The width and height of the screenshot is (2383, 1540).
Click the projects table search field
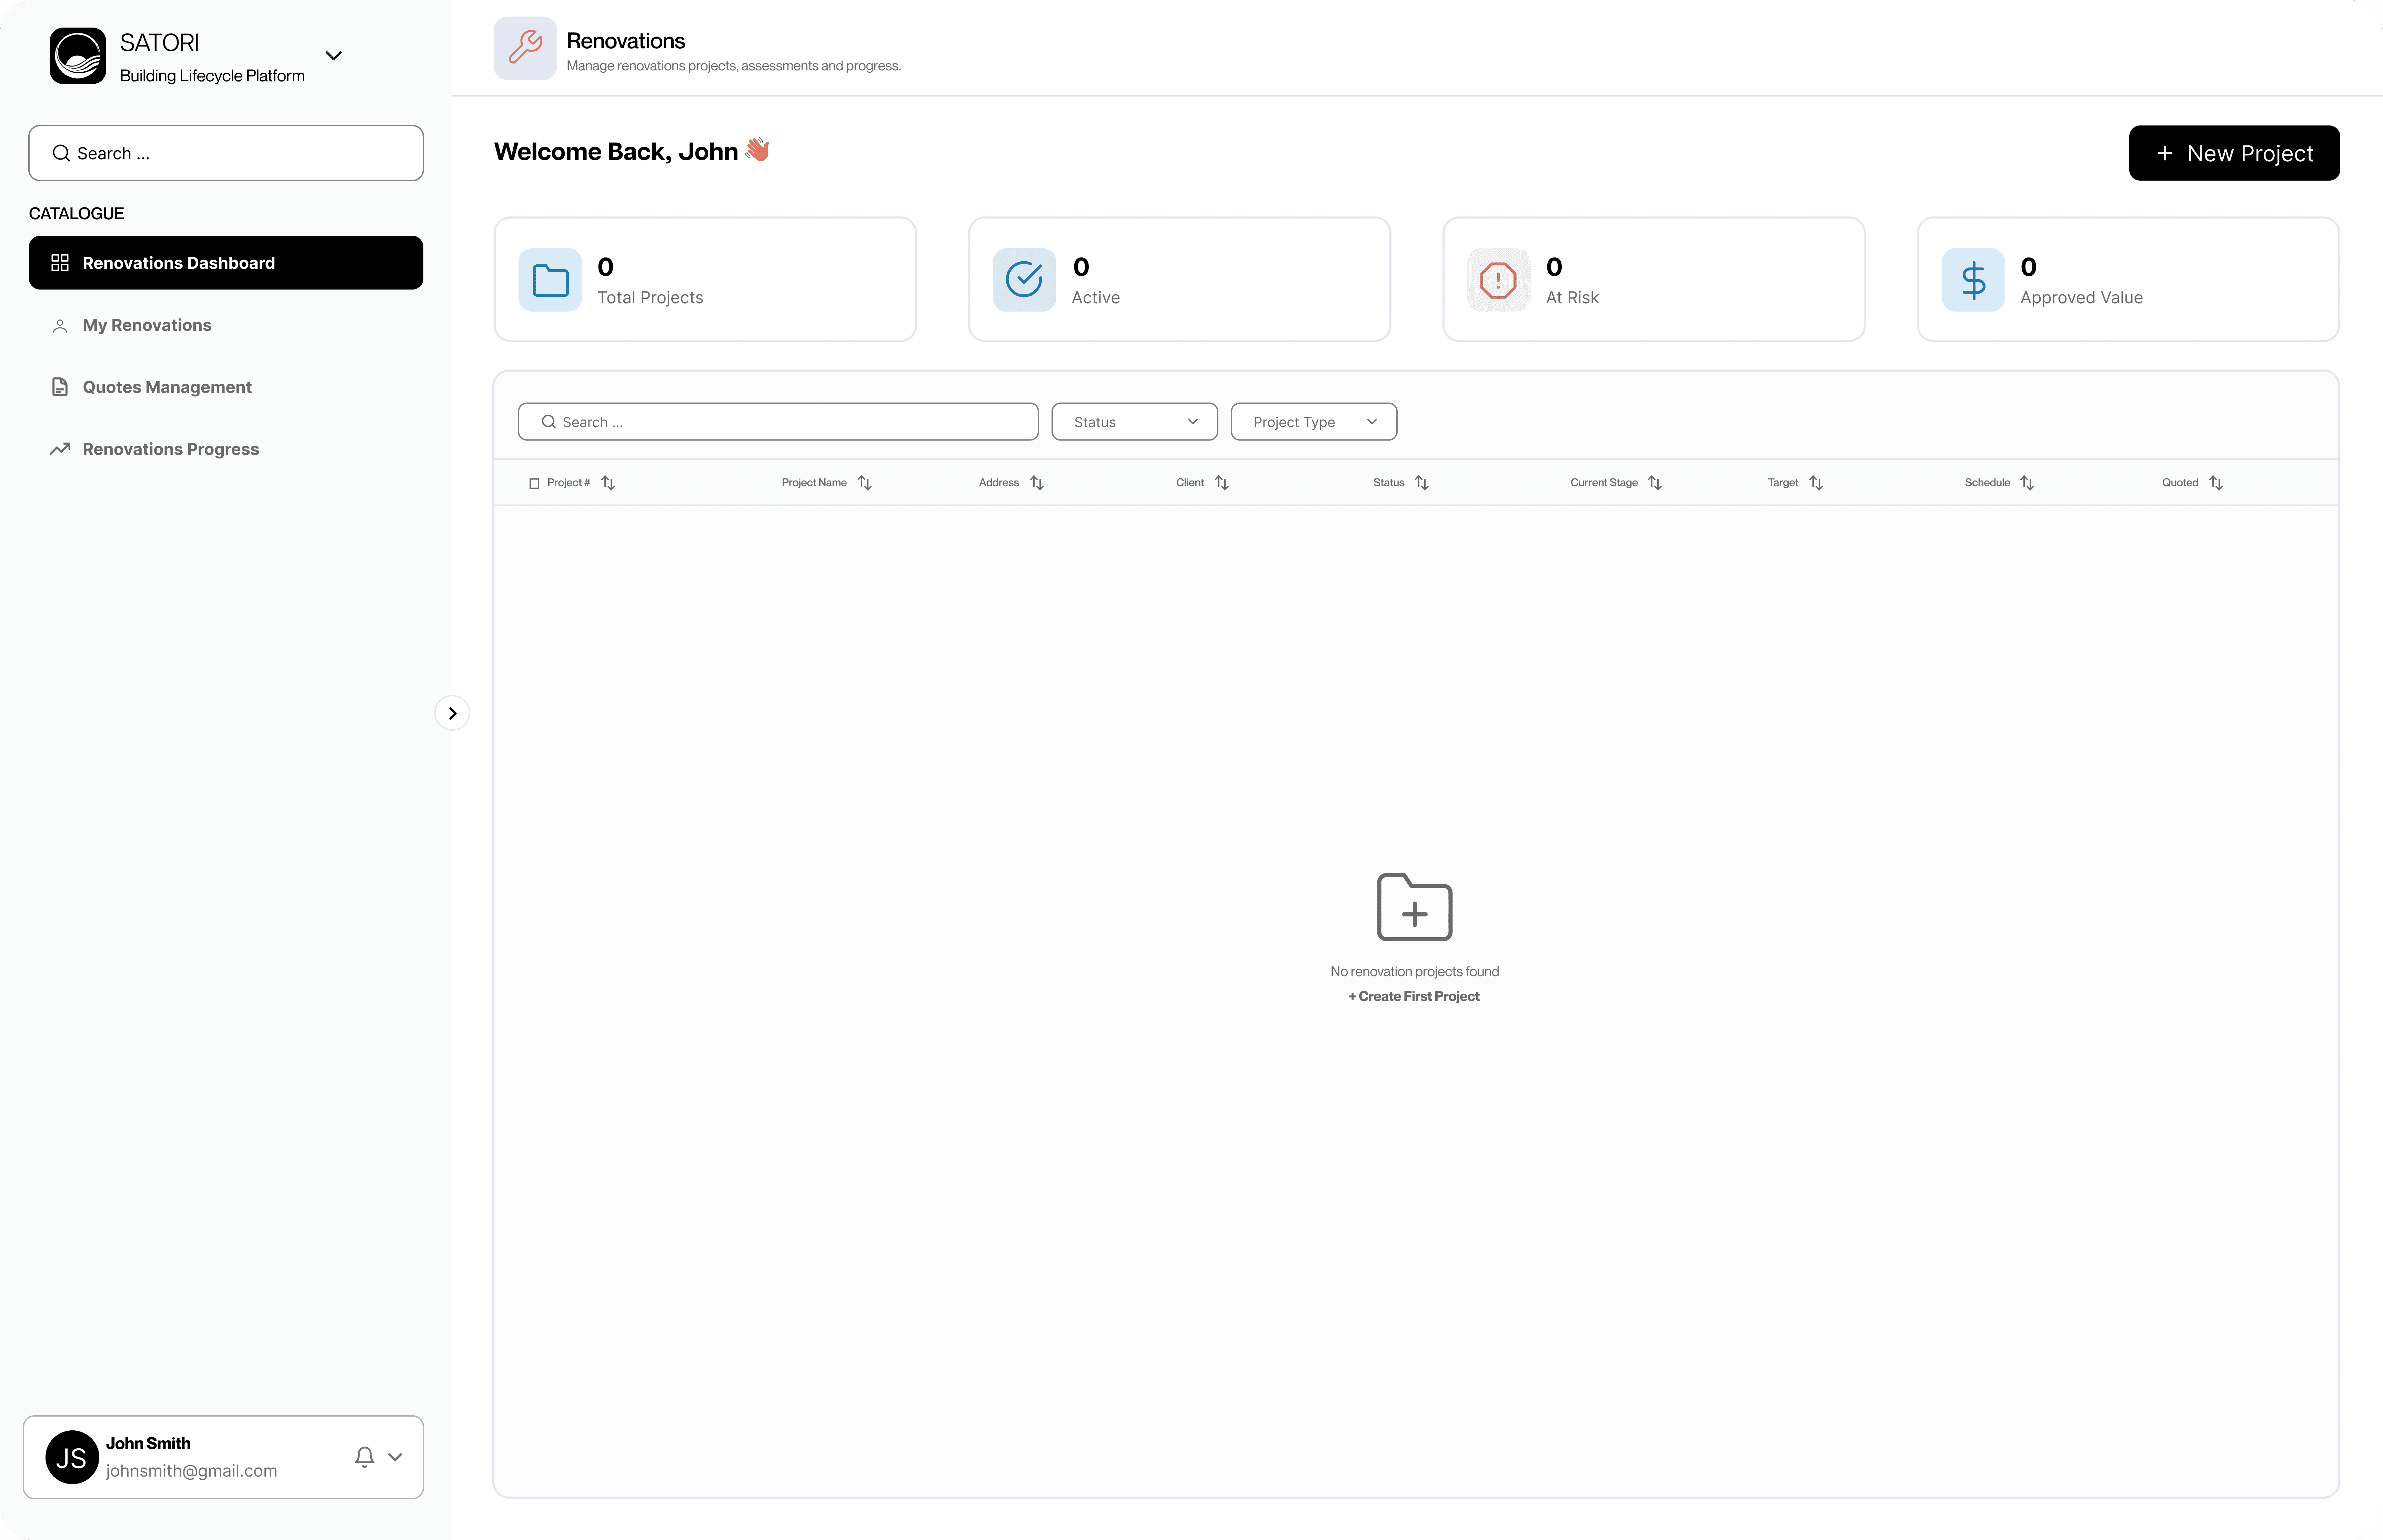pyautogui.click(x=778, y=422)
